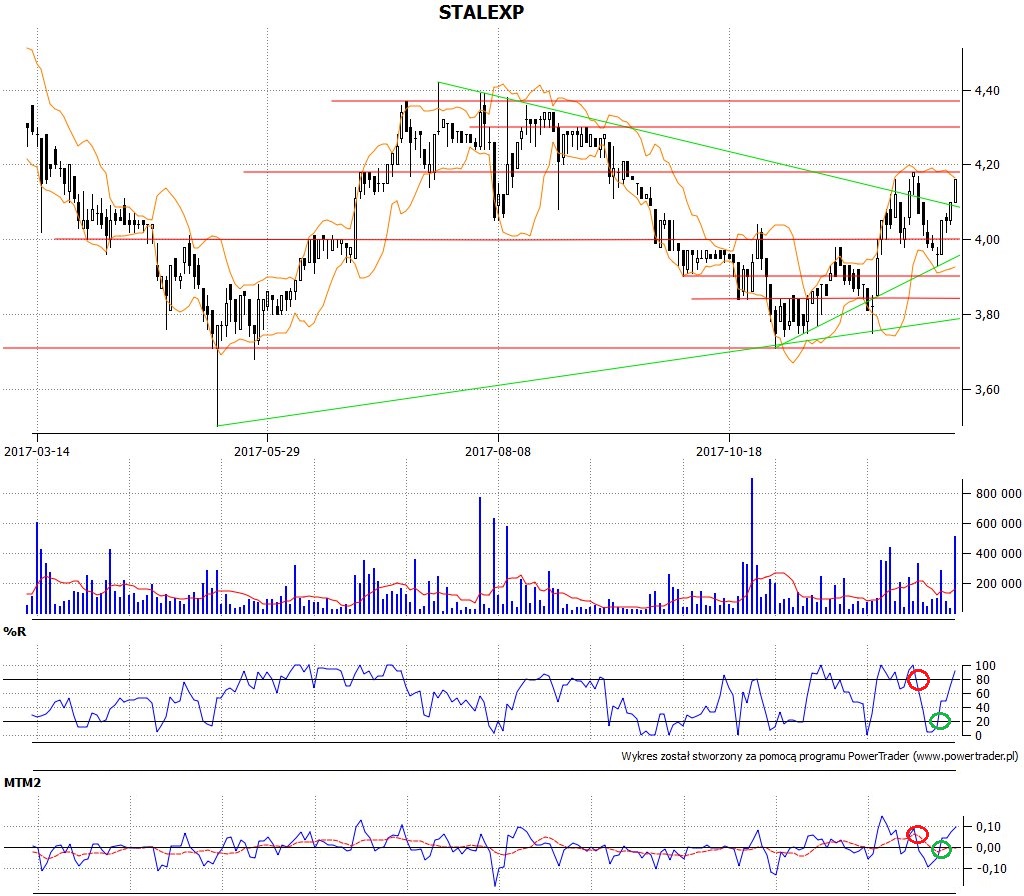Click the latest candlestick at chart's right edge
The height and width of the screenshot is (896, 1024).
coord(955,190)
